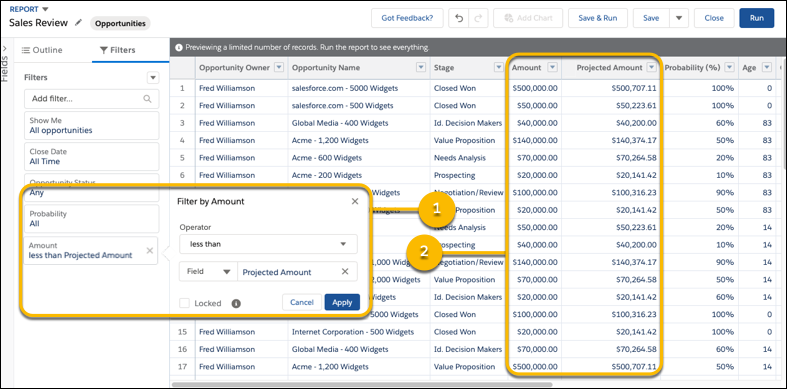Image resolution: width=787 pixels, height=389 pixels.
Task: Open Projected Amount column menu
Action: click(651, 67)
